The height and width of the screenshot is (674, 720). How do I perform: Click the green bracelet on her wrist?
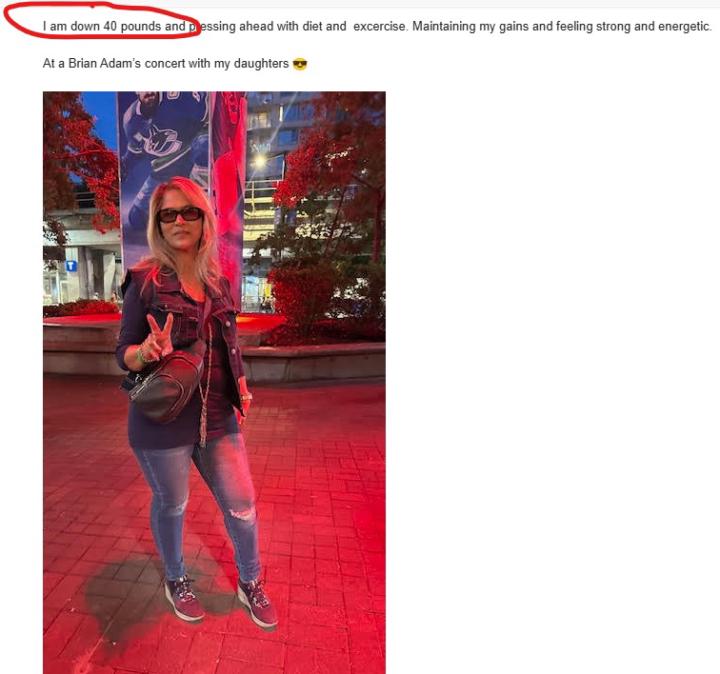[x=140, y=354]
